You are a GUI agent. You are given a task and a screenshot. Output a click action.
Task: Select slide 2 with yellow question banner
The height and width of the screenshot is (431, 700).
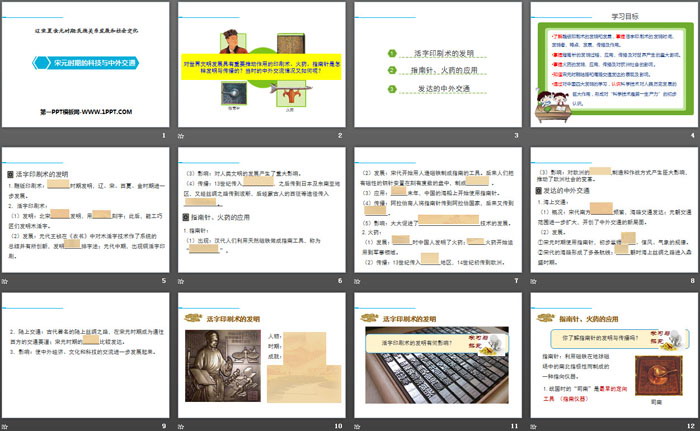tap(262, 65)
